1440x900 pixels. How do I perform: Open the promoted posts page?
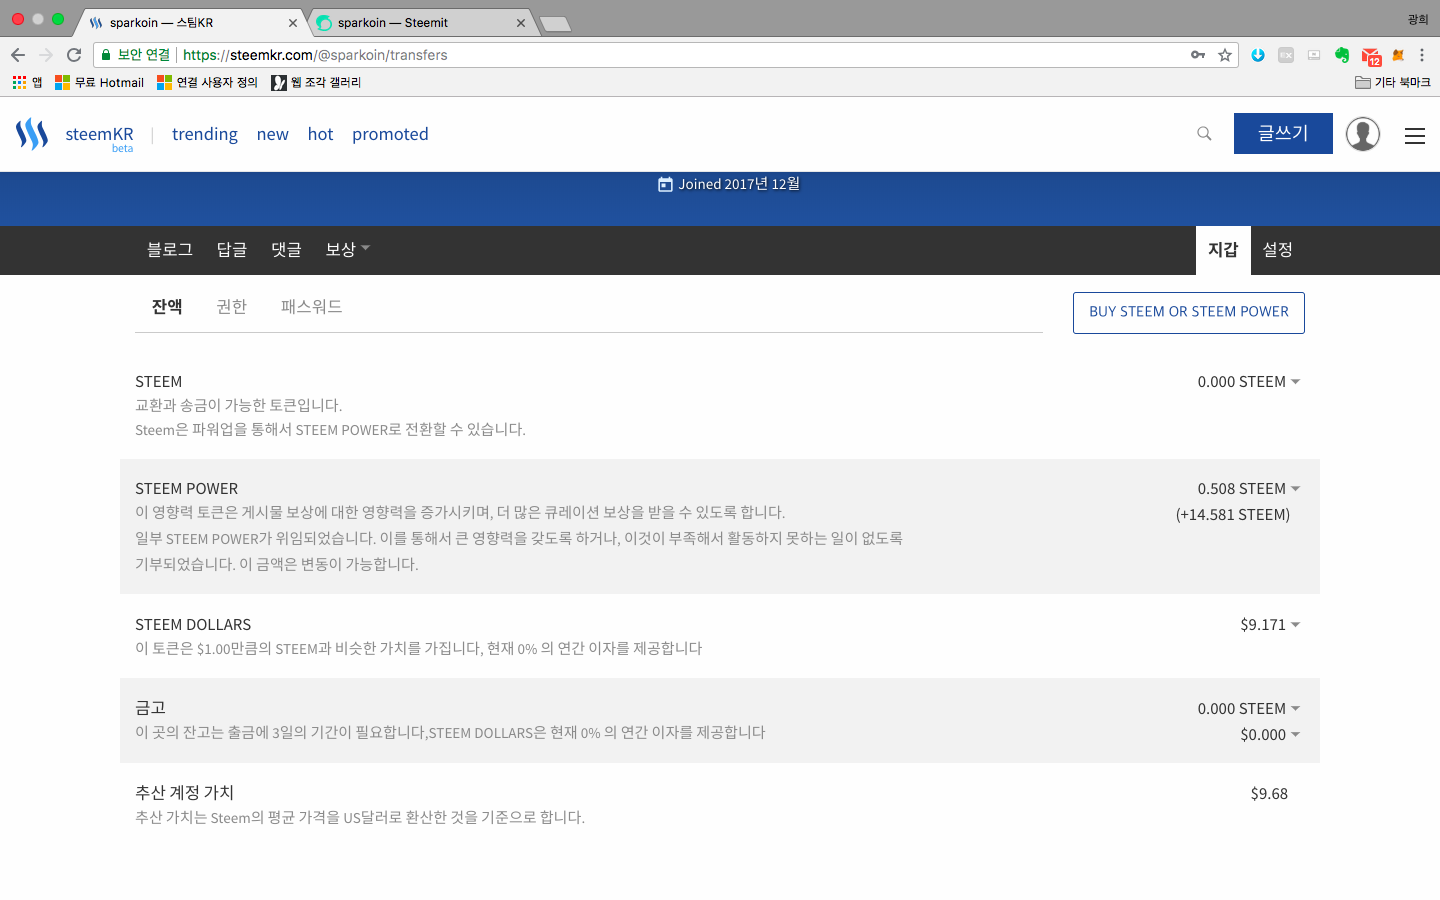pyautogui.click(x=390, y=134)
